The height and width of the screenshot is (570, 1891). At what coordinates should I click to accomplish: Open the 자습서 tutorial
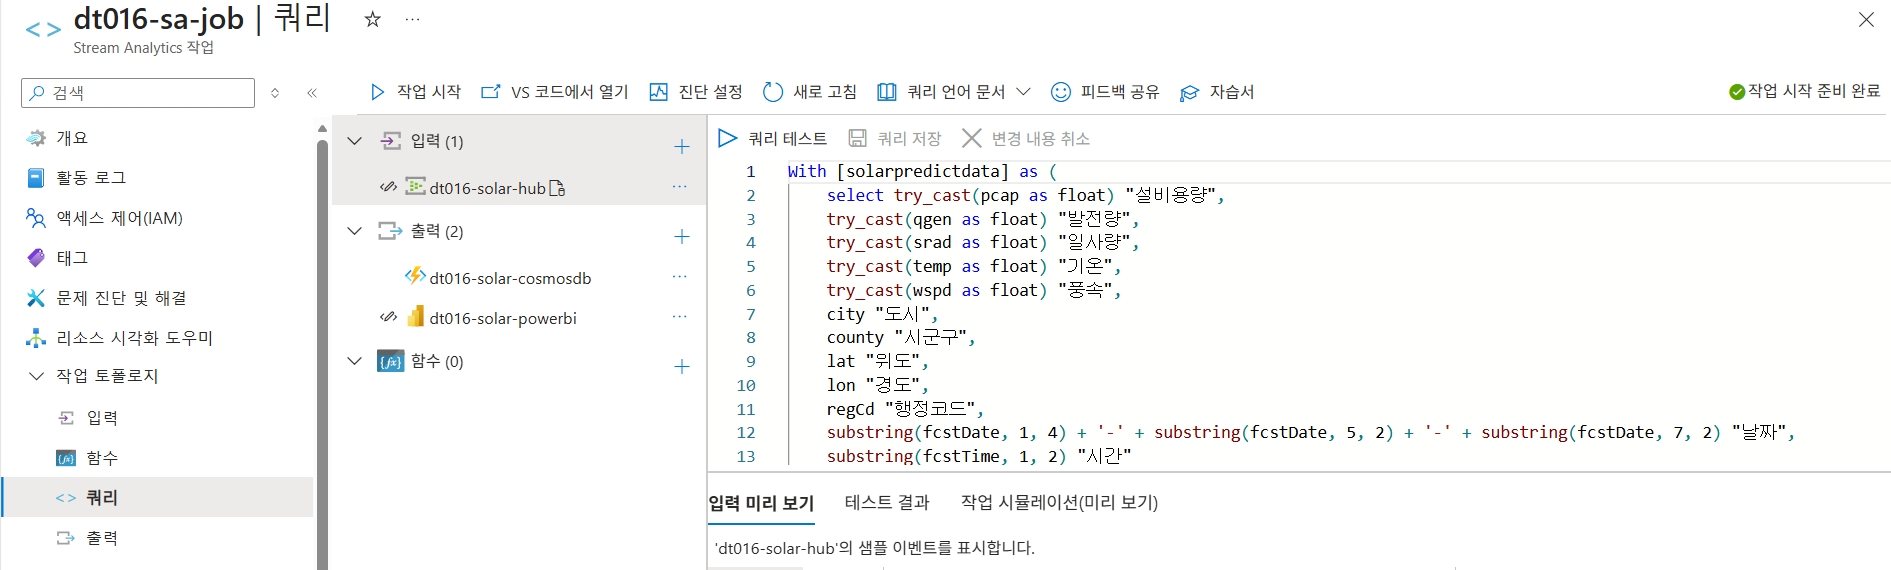tap(1217, 92)
